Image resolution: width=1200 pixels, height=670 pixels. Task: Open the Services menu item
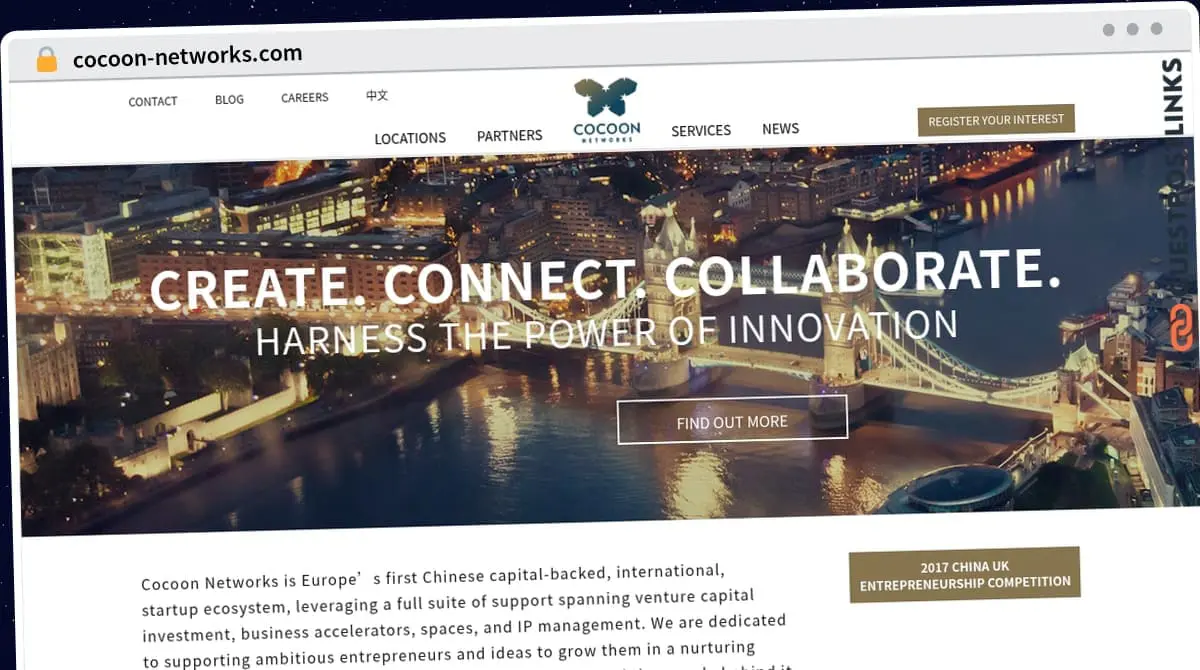[701, 130]
